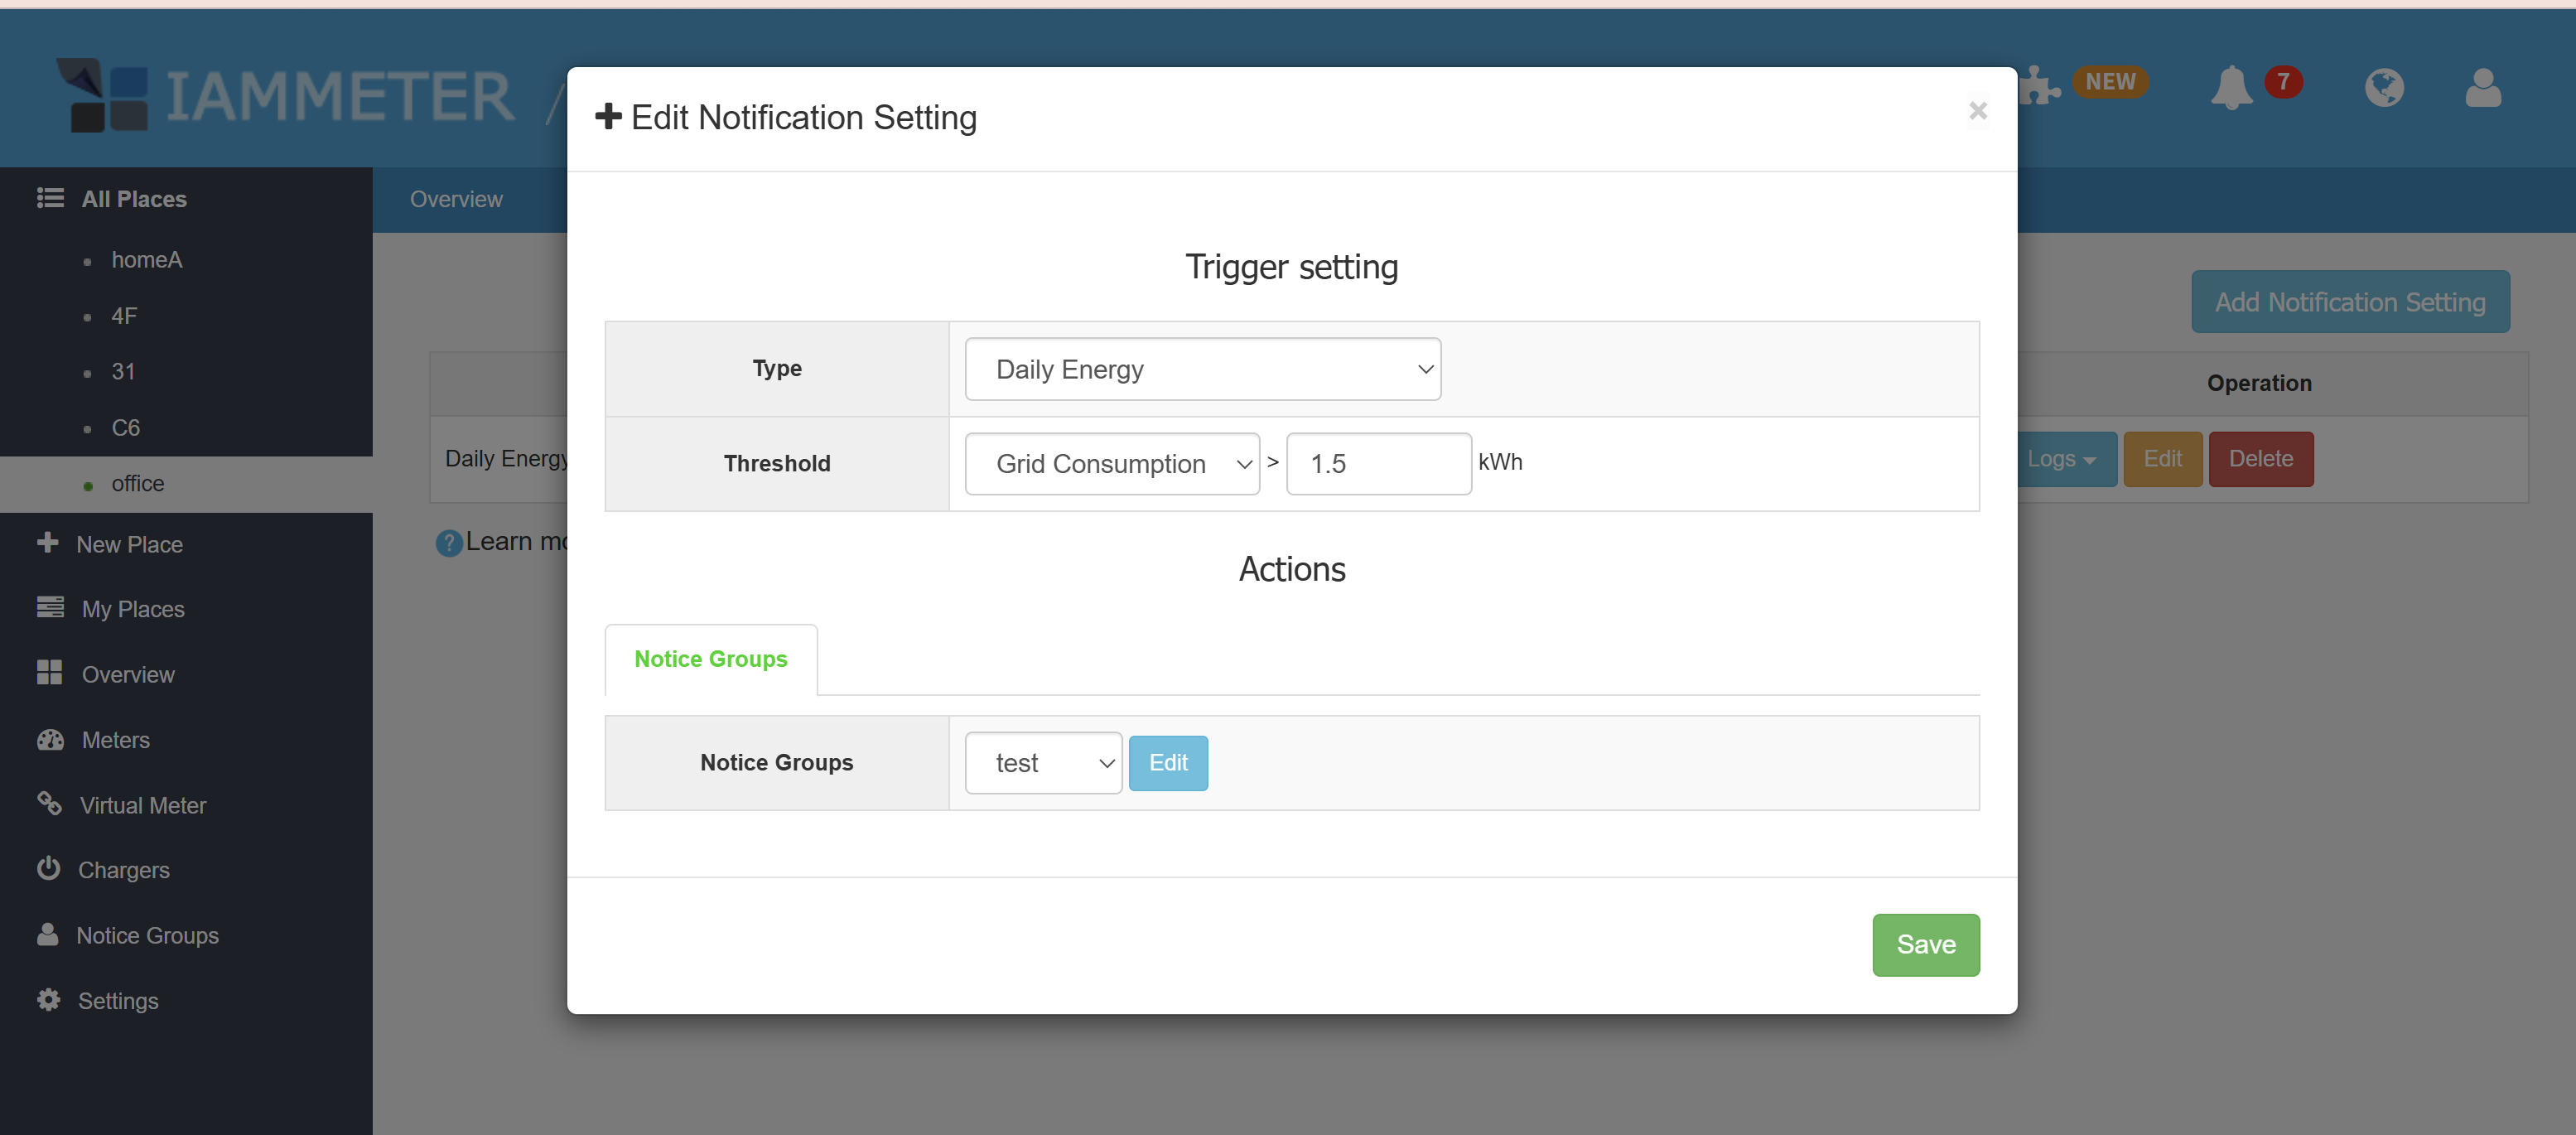Click the New Place plus icon
Image resolution: width=2576 pixels, height=1135 pixels.
coord(47,543)
